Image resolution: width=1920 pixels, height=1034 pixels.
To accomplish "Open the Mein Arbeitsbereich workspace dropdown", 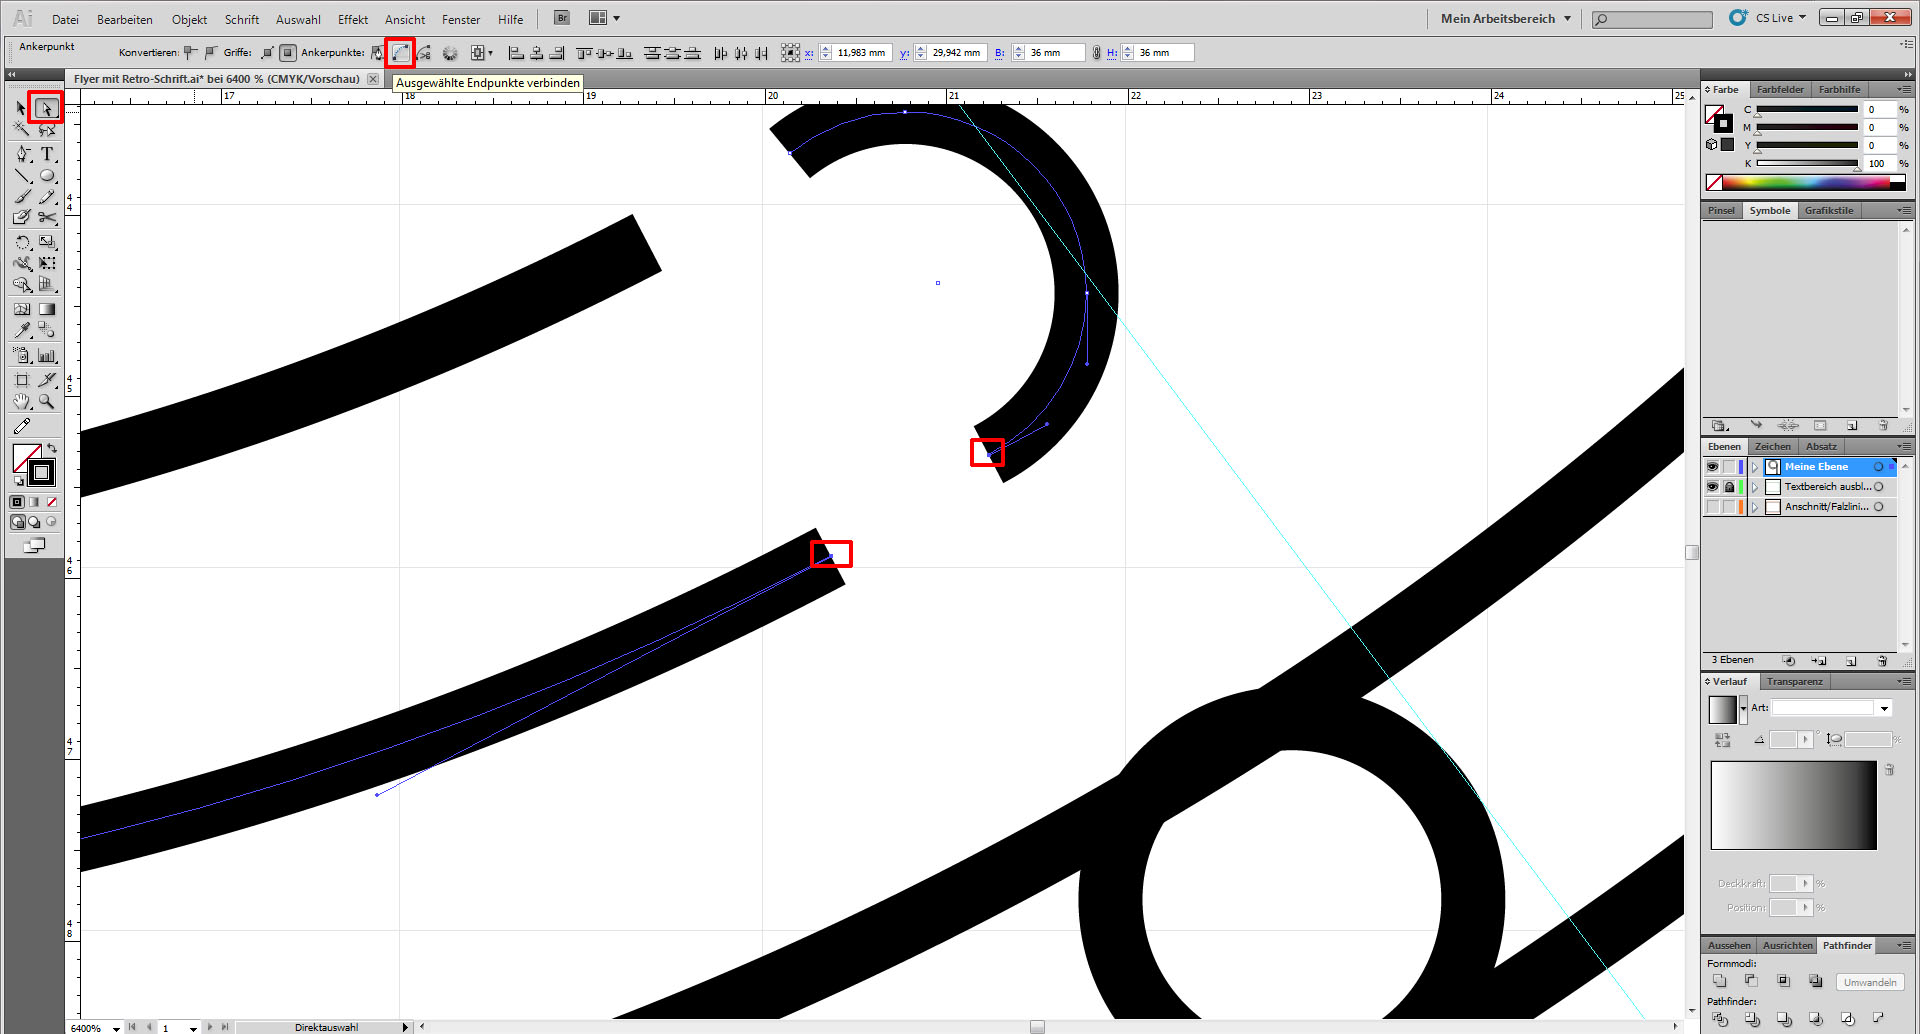I will [1506, 18].
